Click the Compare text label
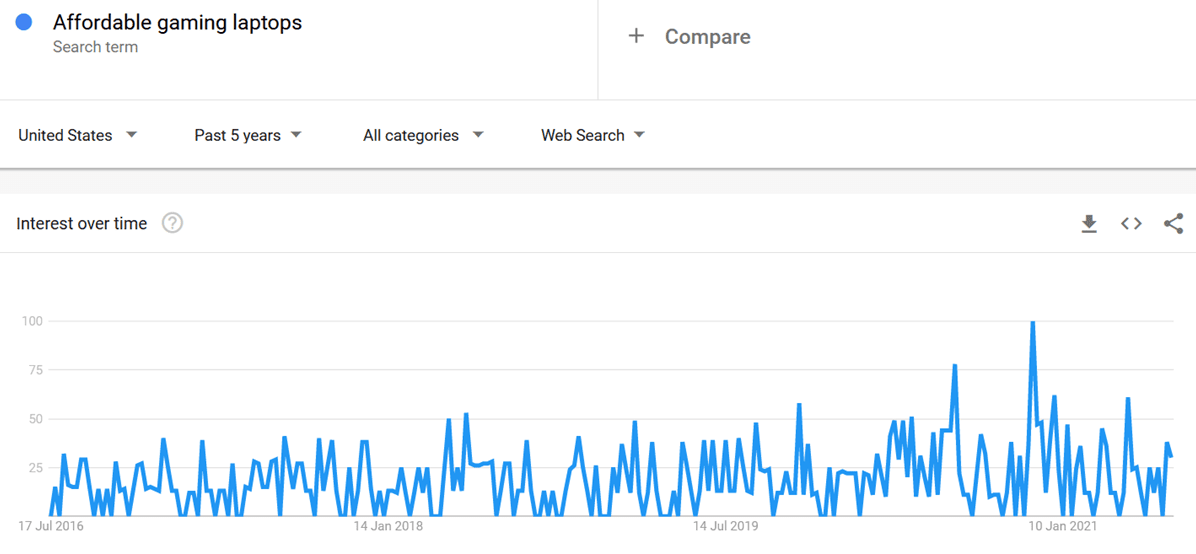This screenshot has height=554, width=1196. 707,37
